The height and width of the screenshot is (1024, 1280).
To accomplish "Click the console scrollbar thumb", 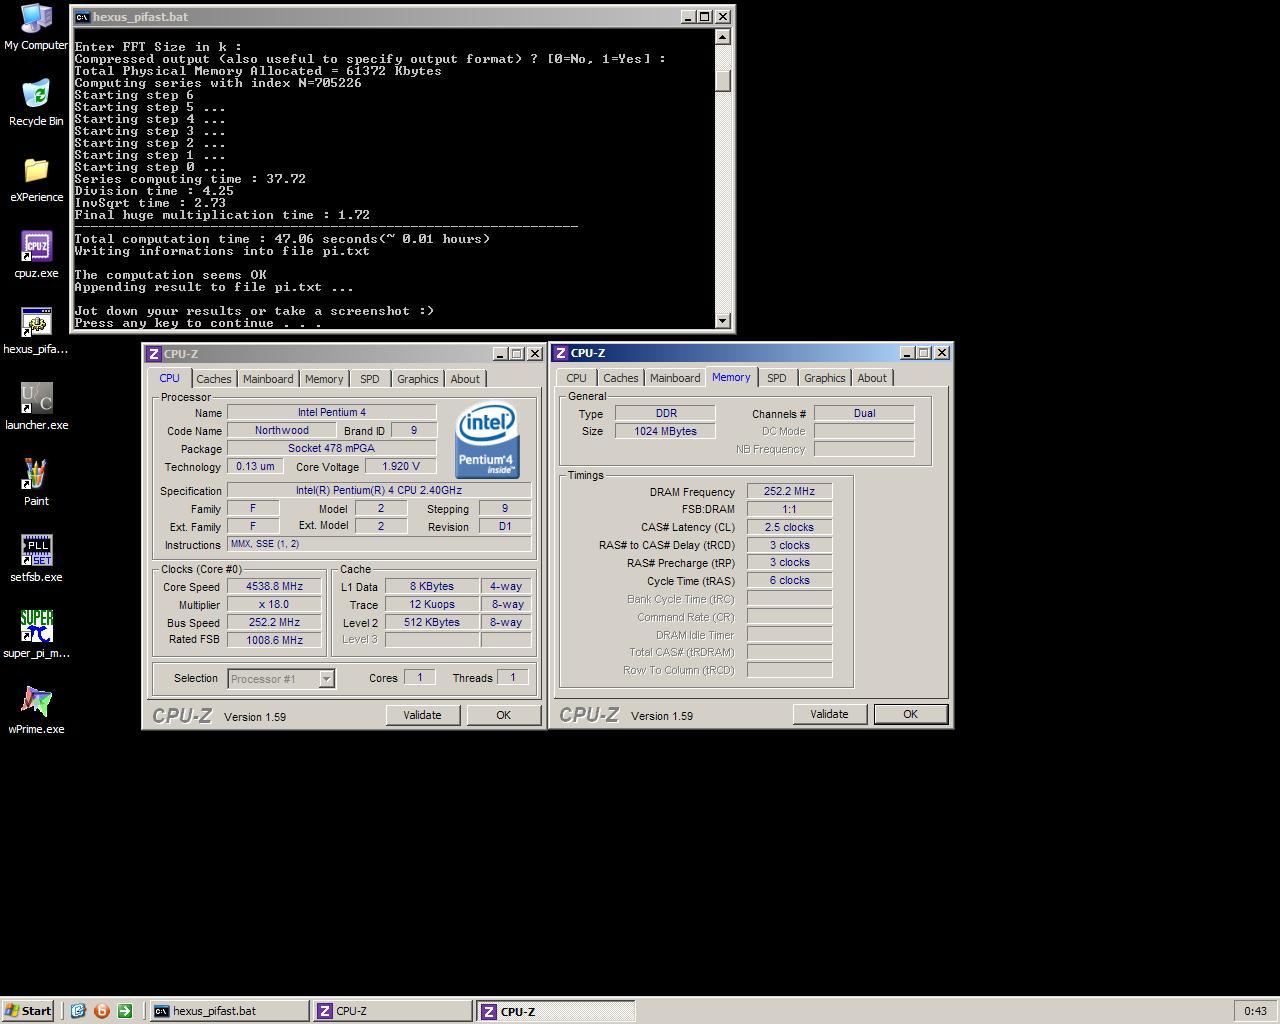I will 723,81.
